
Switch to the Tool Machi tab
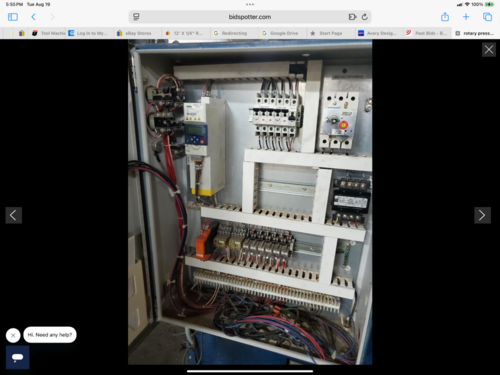coord(49,33)
